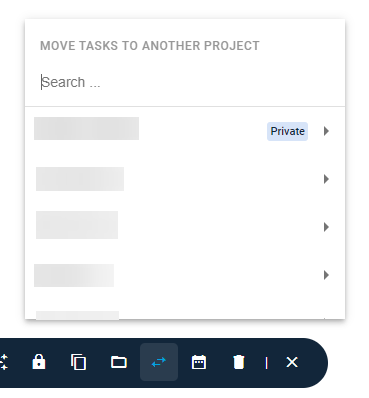Expand the second project's arrow
This screenshot has width=369, height=398.
click(x=326, y=179)
